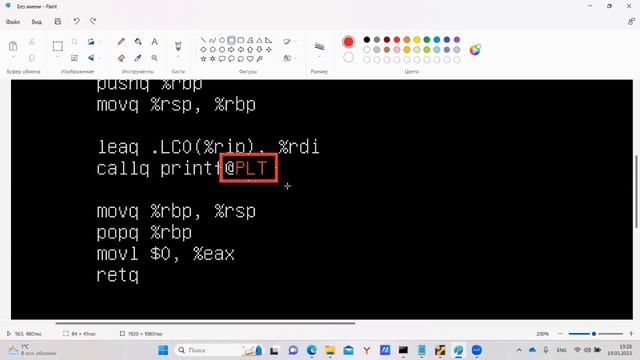Pick the curve shape
The height and width of the screenshot is (360, 640).
coord(212,40)
